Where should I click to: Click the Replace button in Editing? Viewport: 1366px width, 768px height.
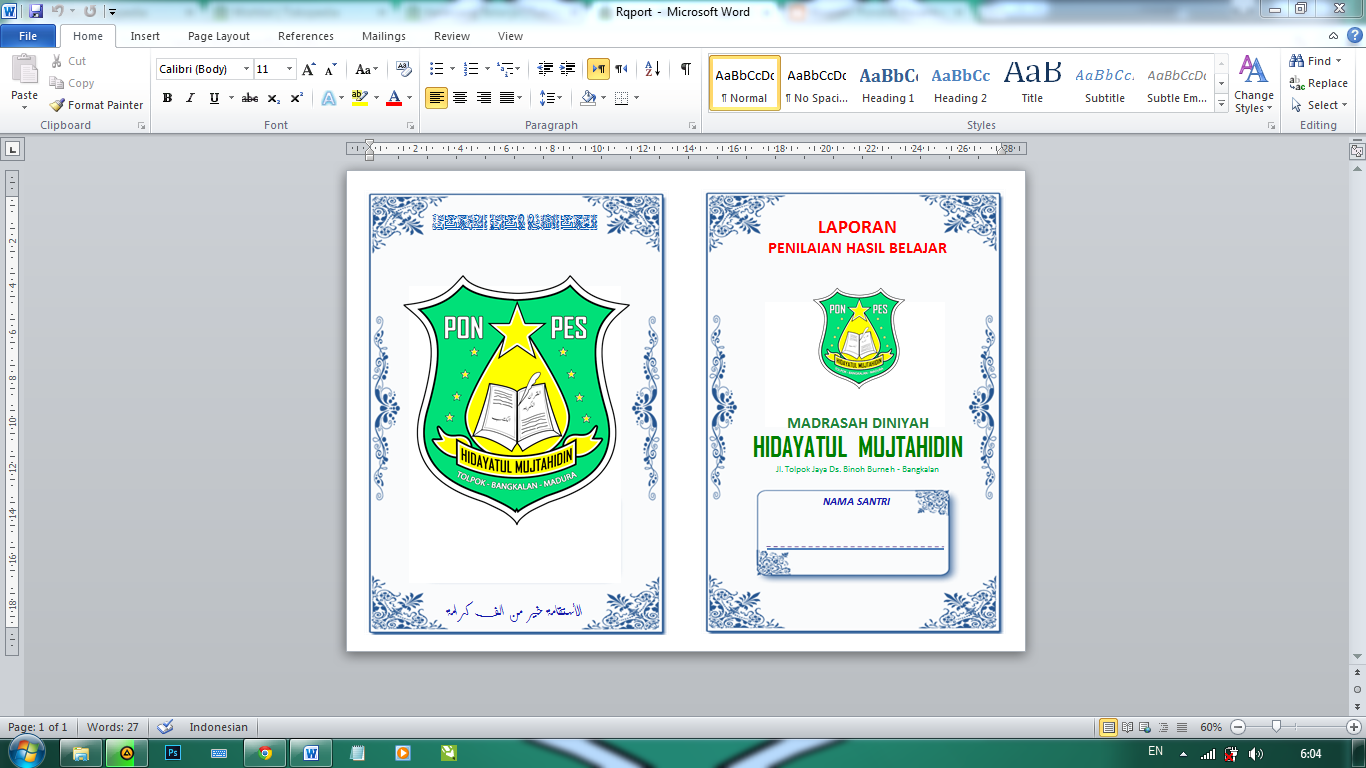click(1319, 83)
